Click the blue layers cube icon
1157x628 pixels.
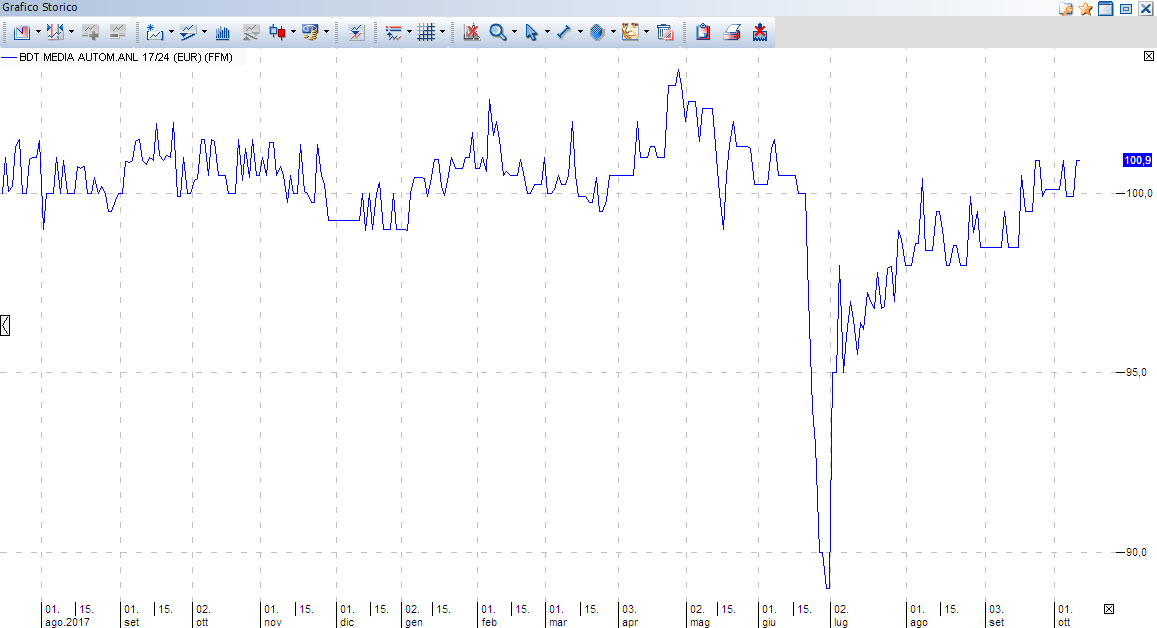[597, 32]
